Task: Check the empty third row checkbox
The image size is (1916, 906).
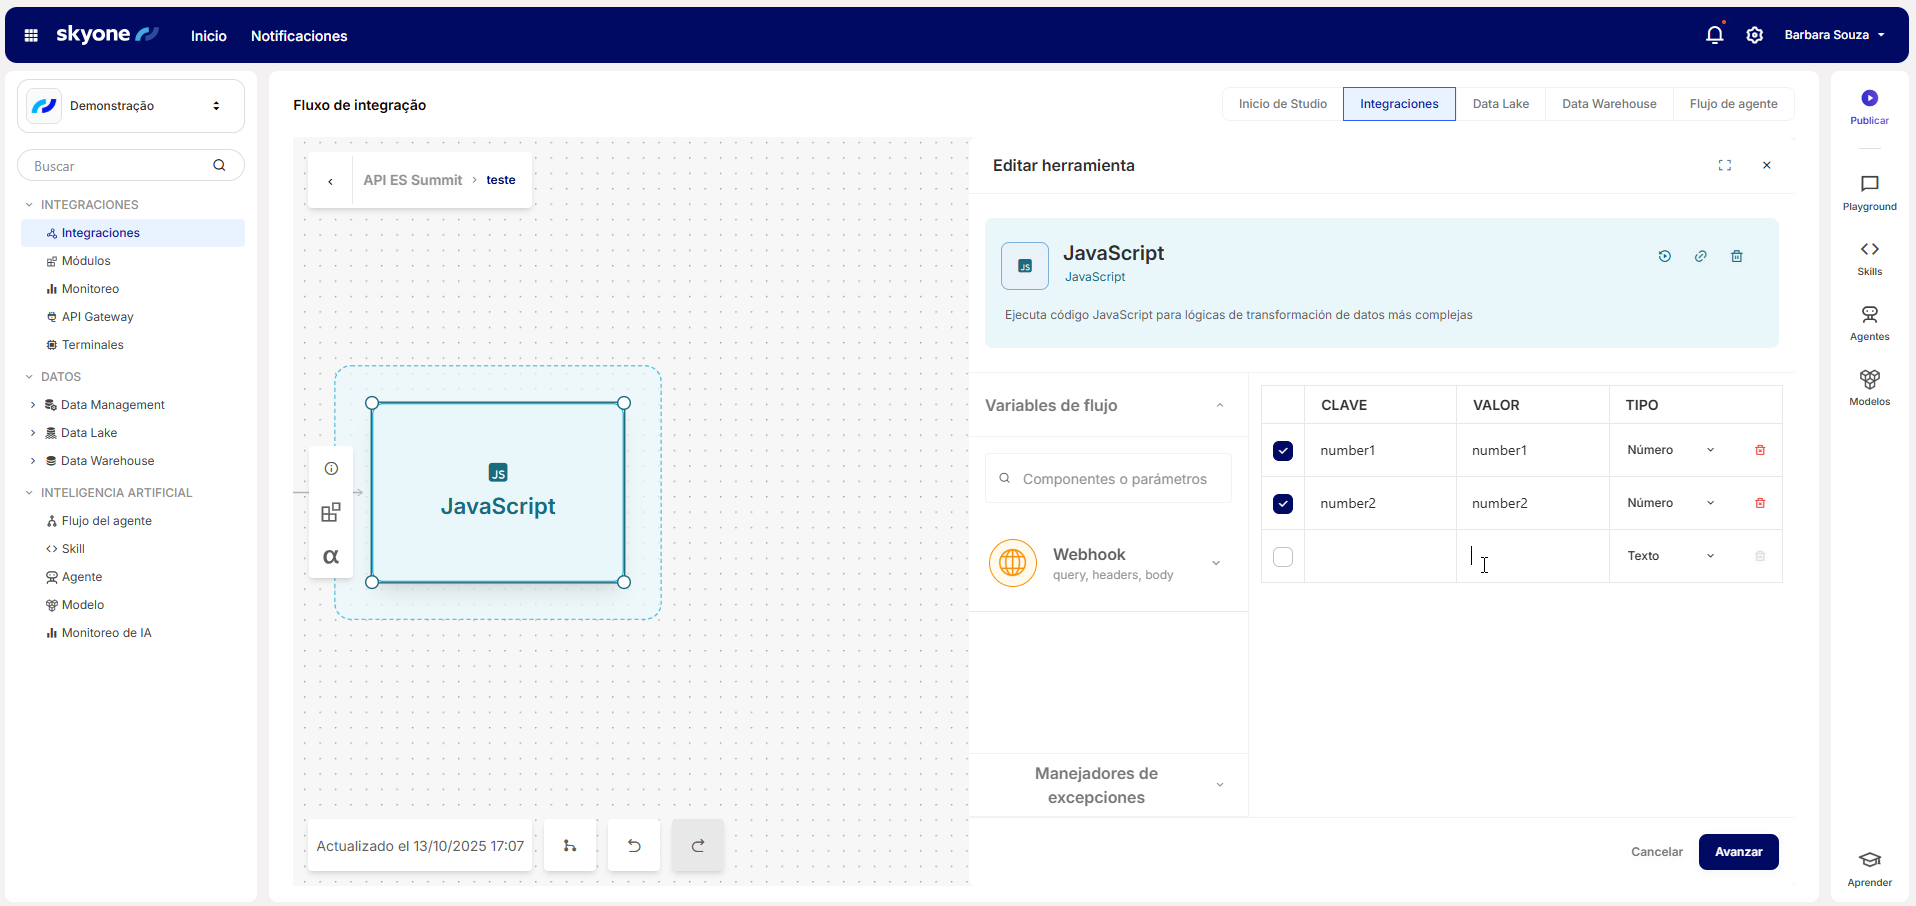Action: [1283, 557]
